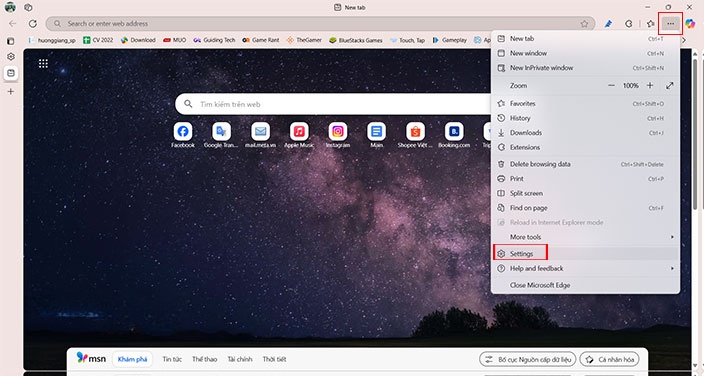Viewport: 704px width, 376px height.
Task: Open the Download bookmark
Action: pyautogui.click(x=138, y=40)
